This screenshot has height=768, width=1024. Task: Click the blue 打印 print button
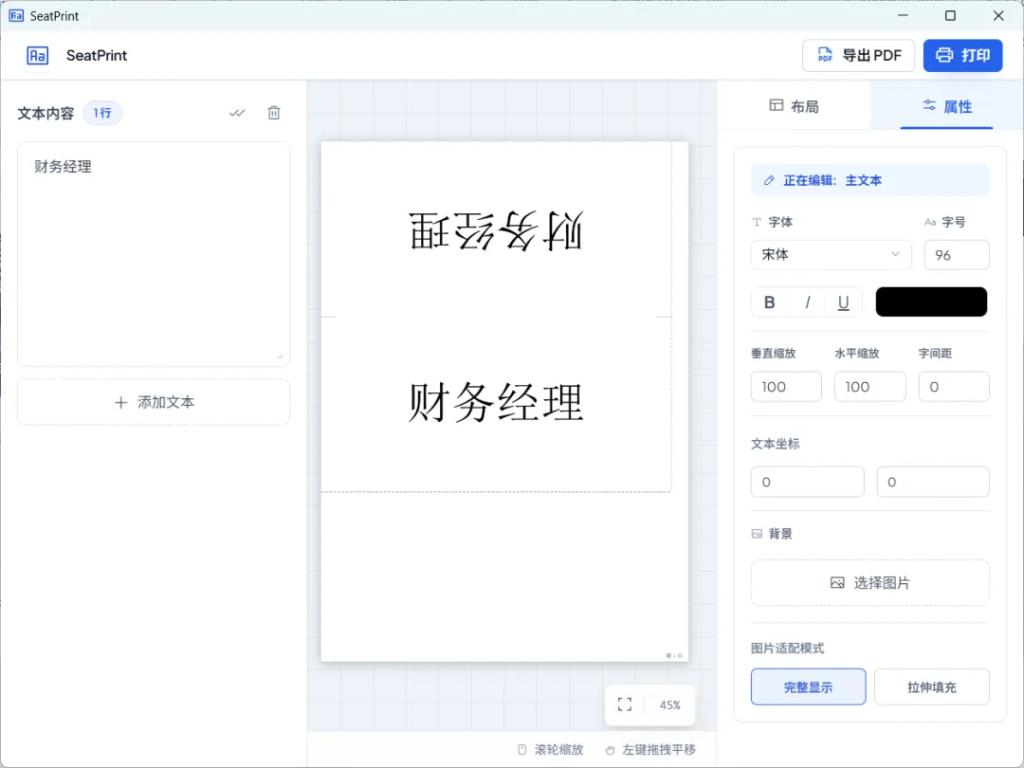pos(963,56)
